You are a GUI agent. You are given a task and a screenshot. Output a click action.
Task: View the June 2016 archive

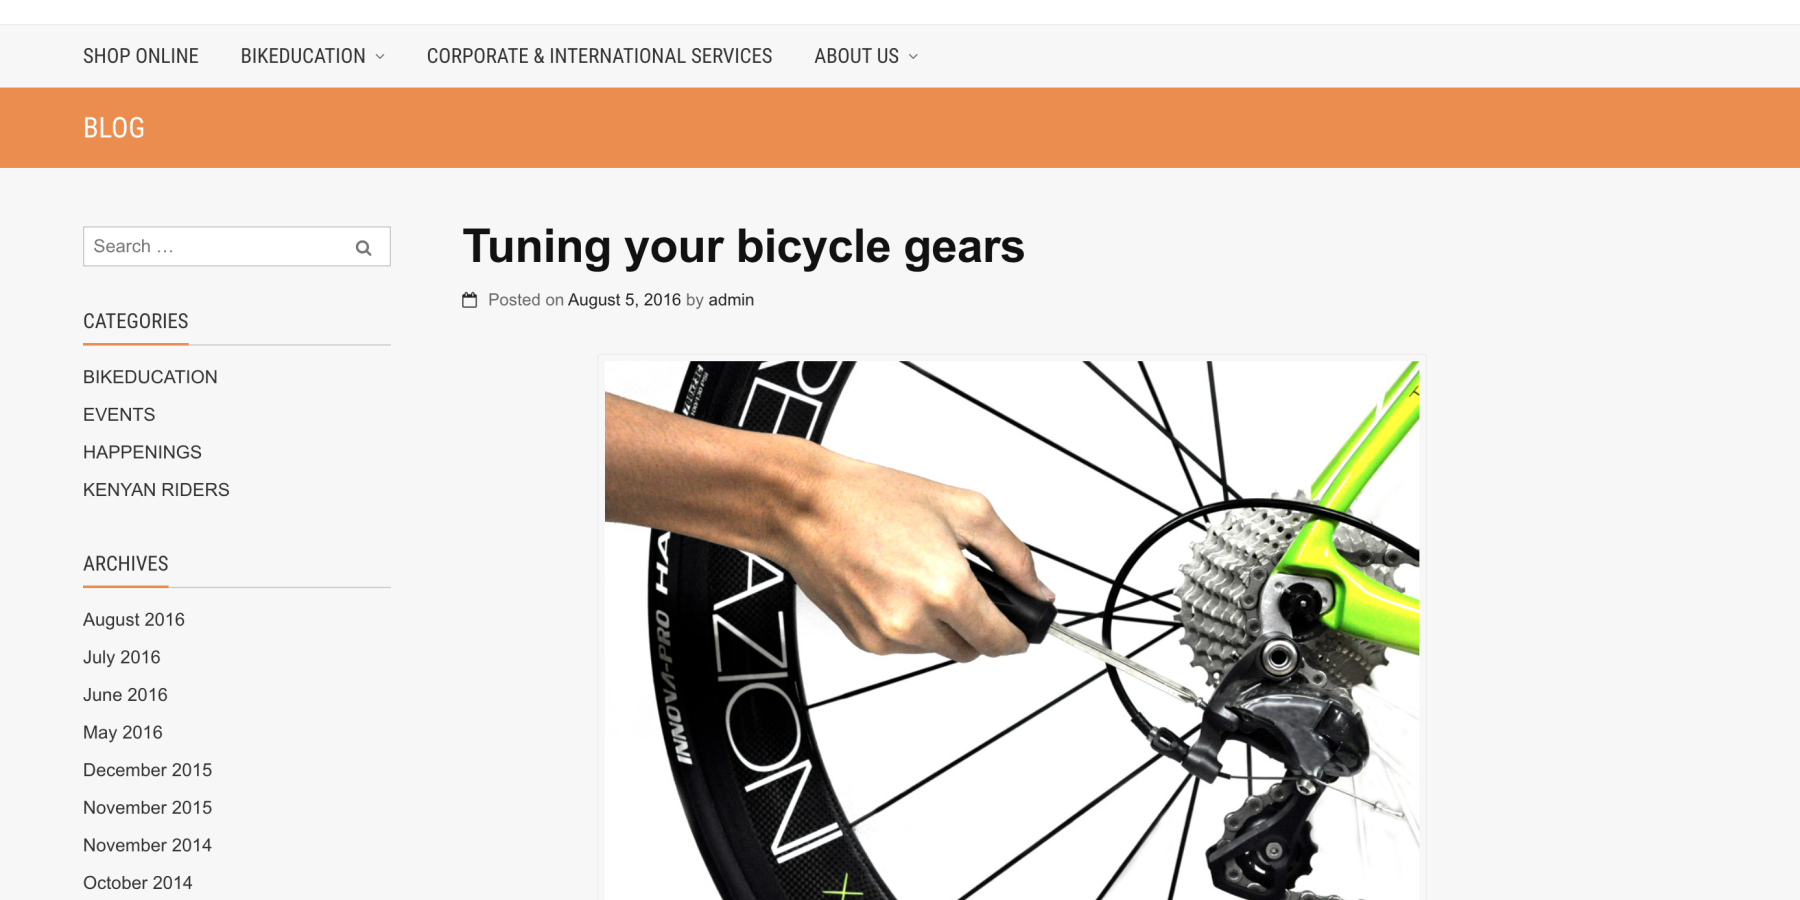(125, 695)
